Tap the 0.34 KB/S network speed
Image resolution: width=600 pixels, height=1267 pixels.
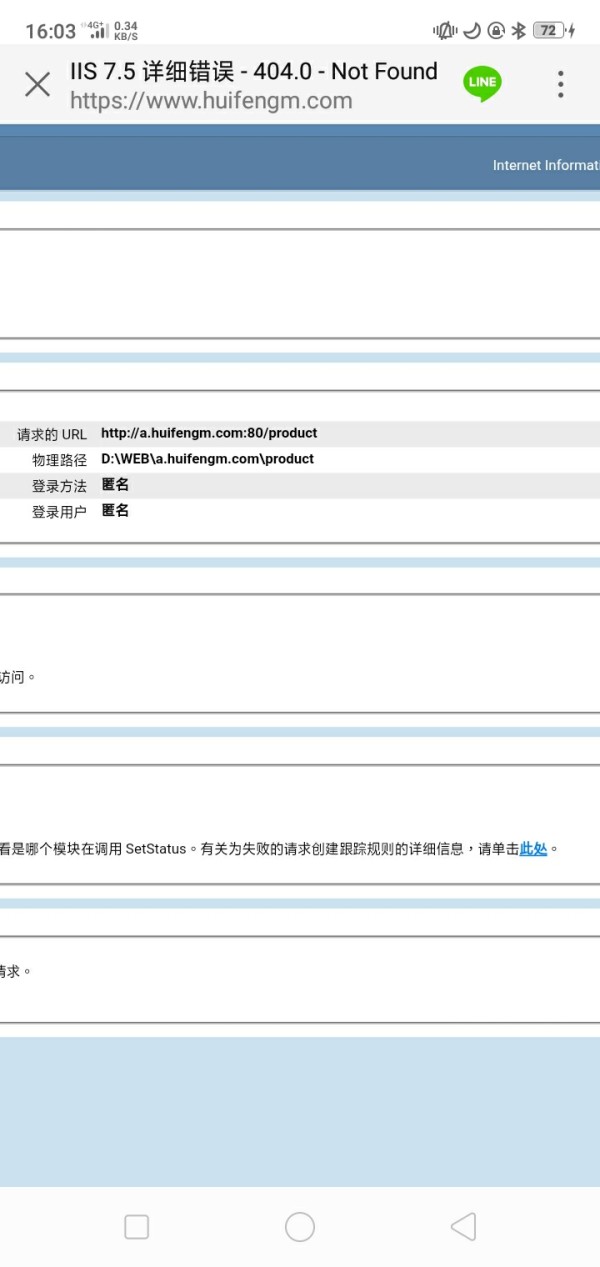click(126, 30)
